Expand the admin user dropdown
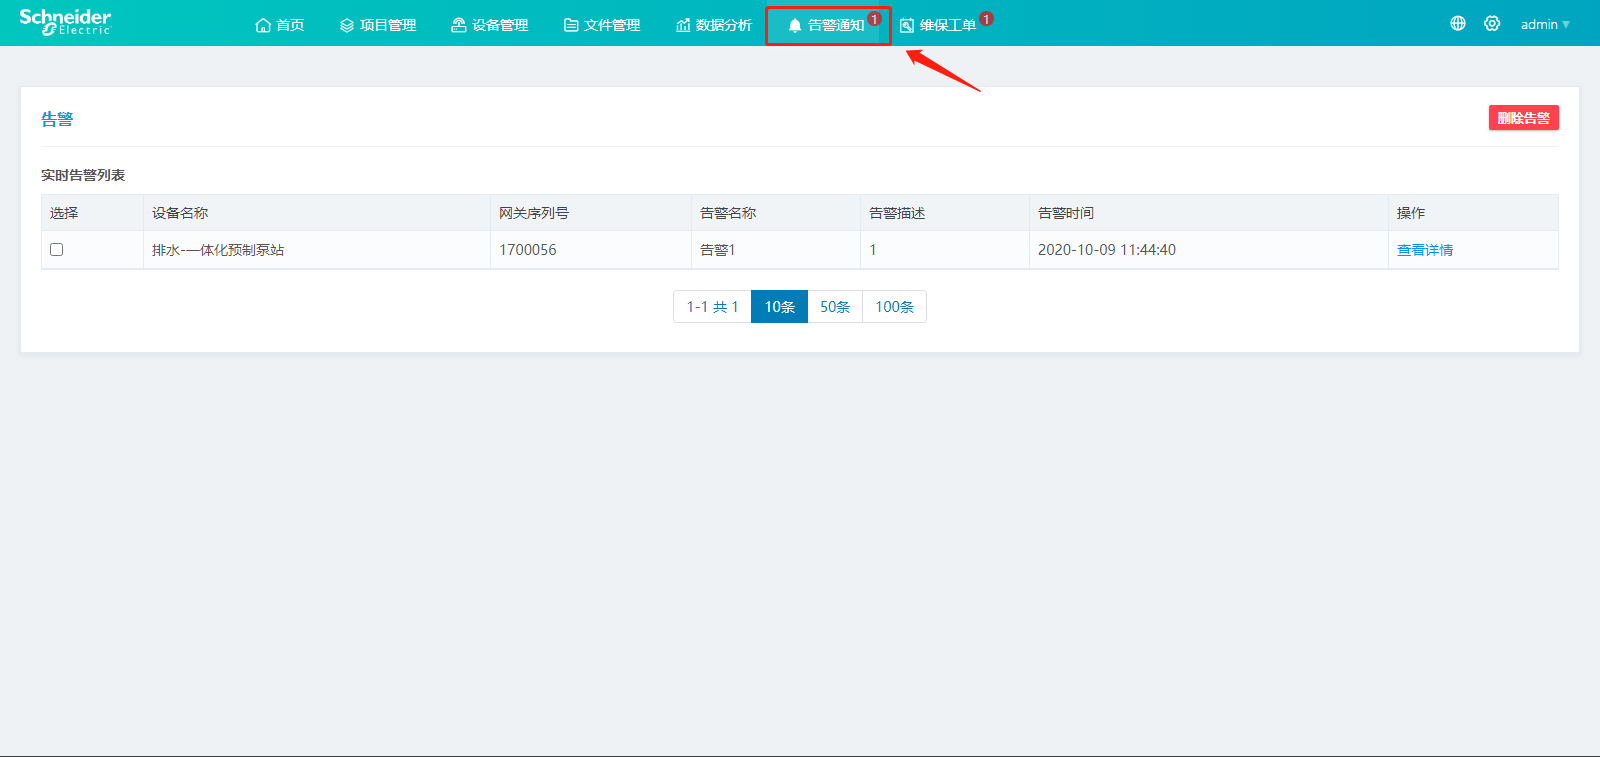The height and width of the screenshot is (757, 1600). (1545, 24)
